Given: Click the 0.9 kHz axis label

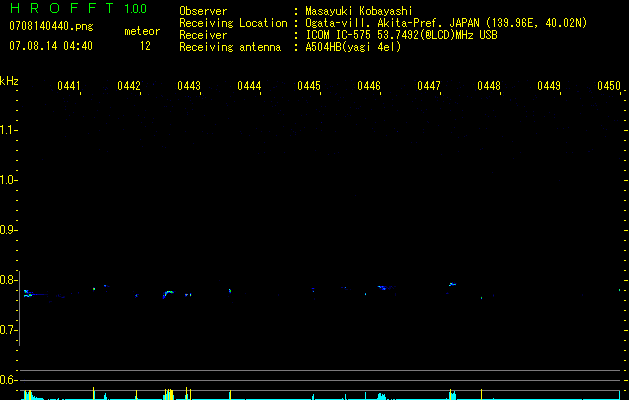Looking at the screenshot, I should click(7, 230).
